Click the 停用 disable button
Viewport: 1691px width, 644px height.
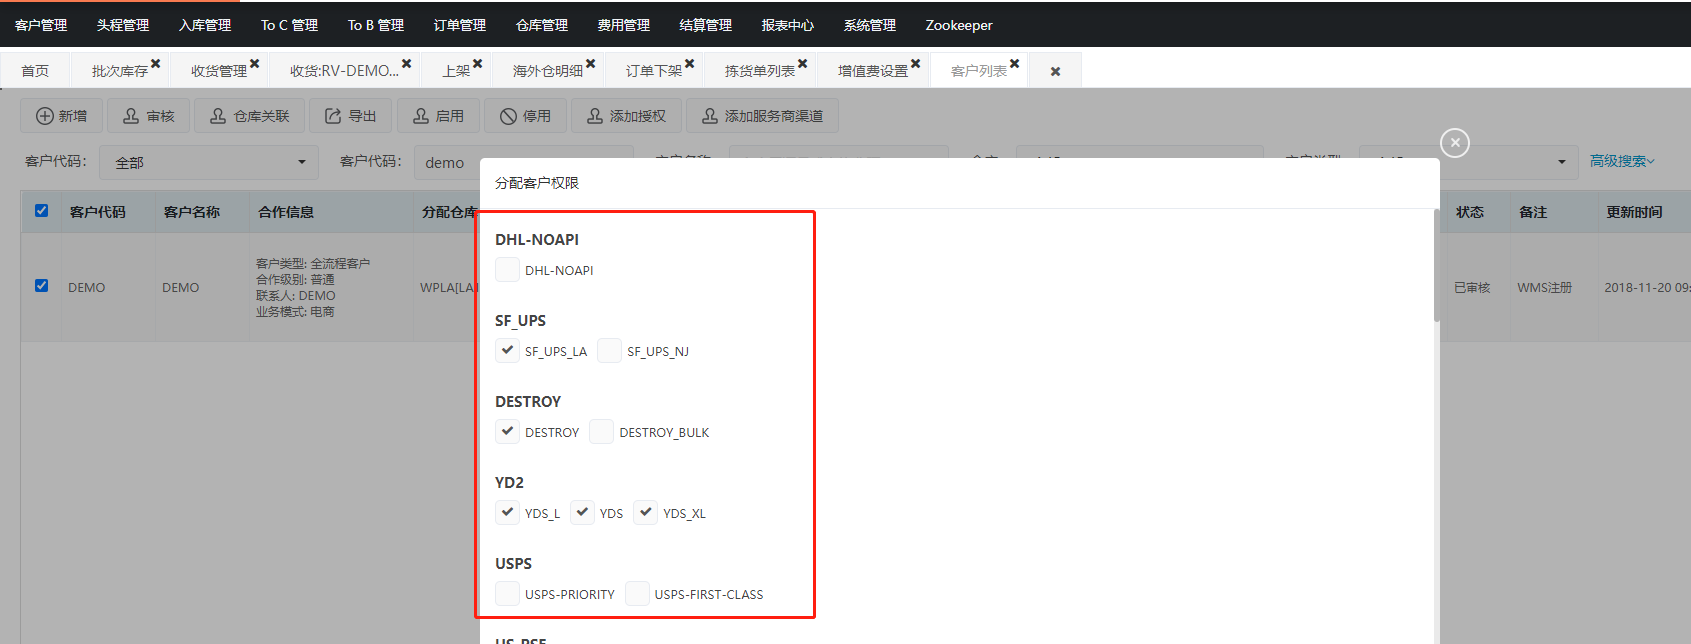tap(525, 116)
